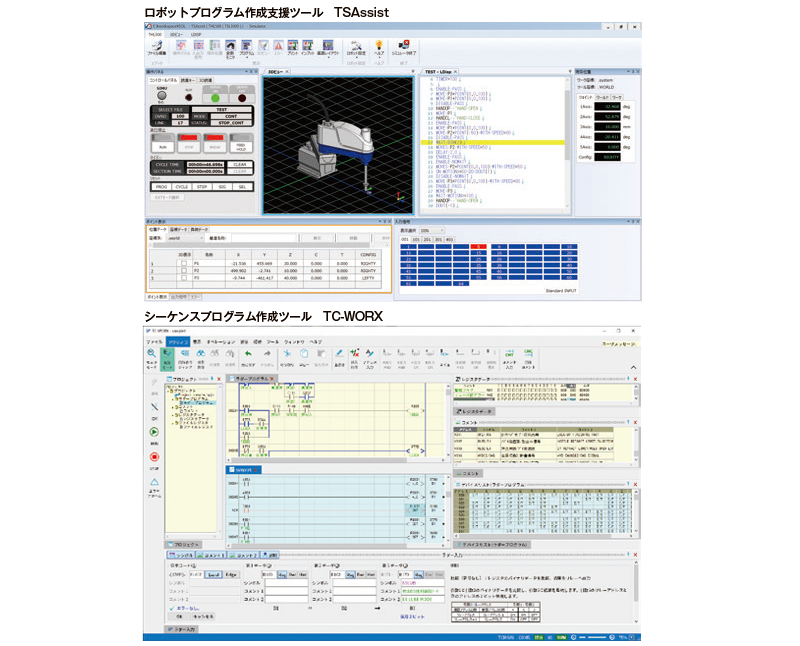Click the offline connection icon in TC-WORX sidebar
This screenshot has width=800, height=646.
(155, 407)
